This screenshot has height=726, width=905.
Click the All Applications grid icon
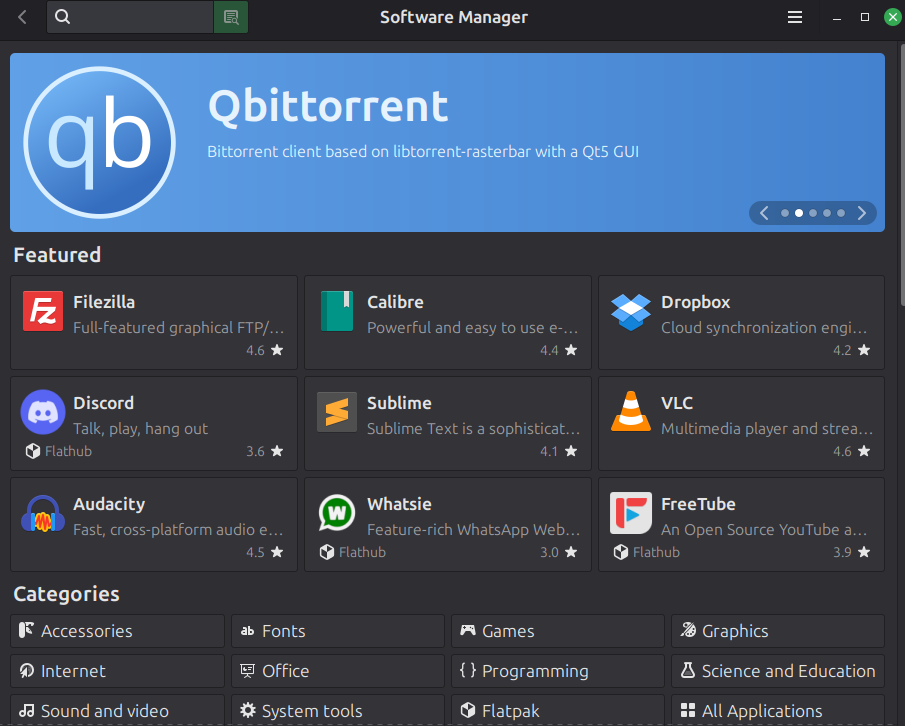click(687, 710)
